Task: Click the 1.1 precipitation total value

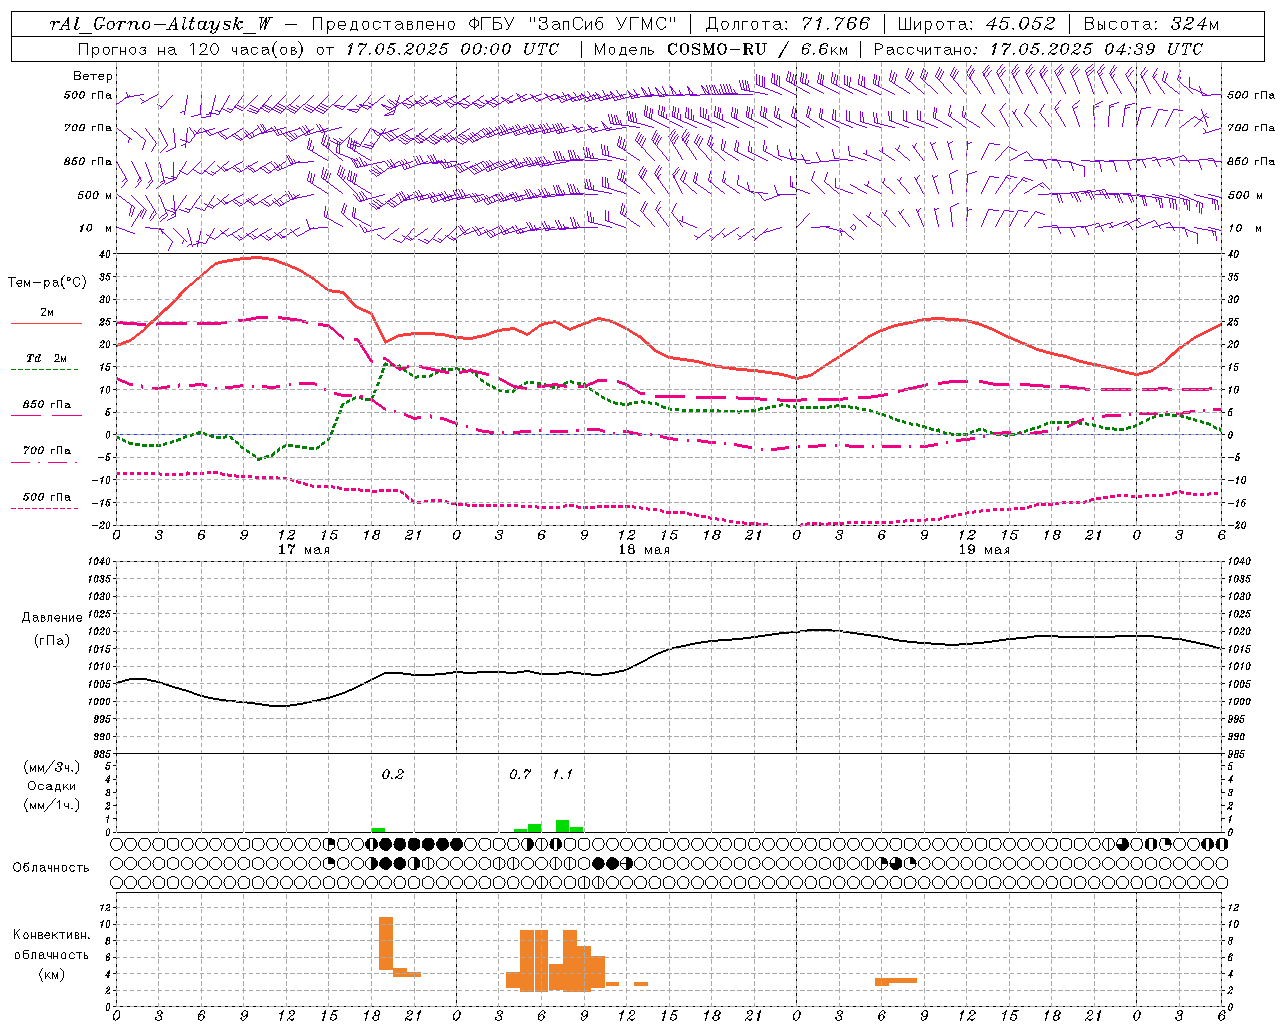Action: 562,775
